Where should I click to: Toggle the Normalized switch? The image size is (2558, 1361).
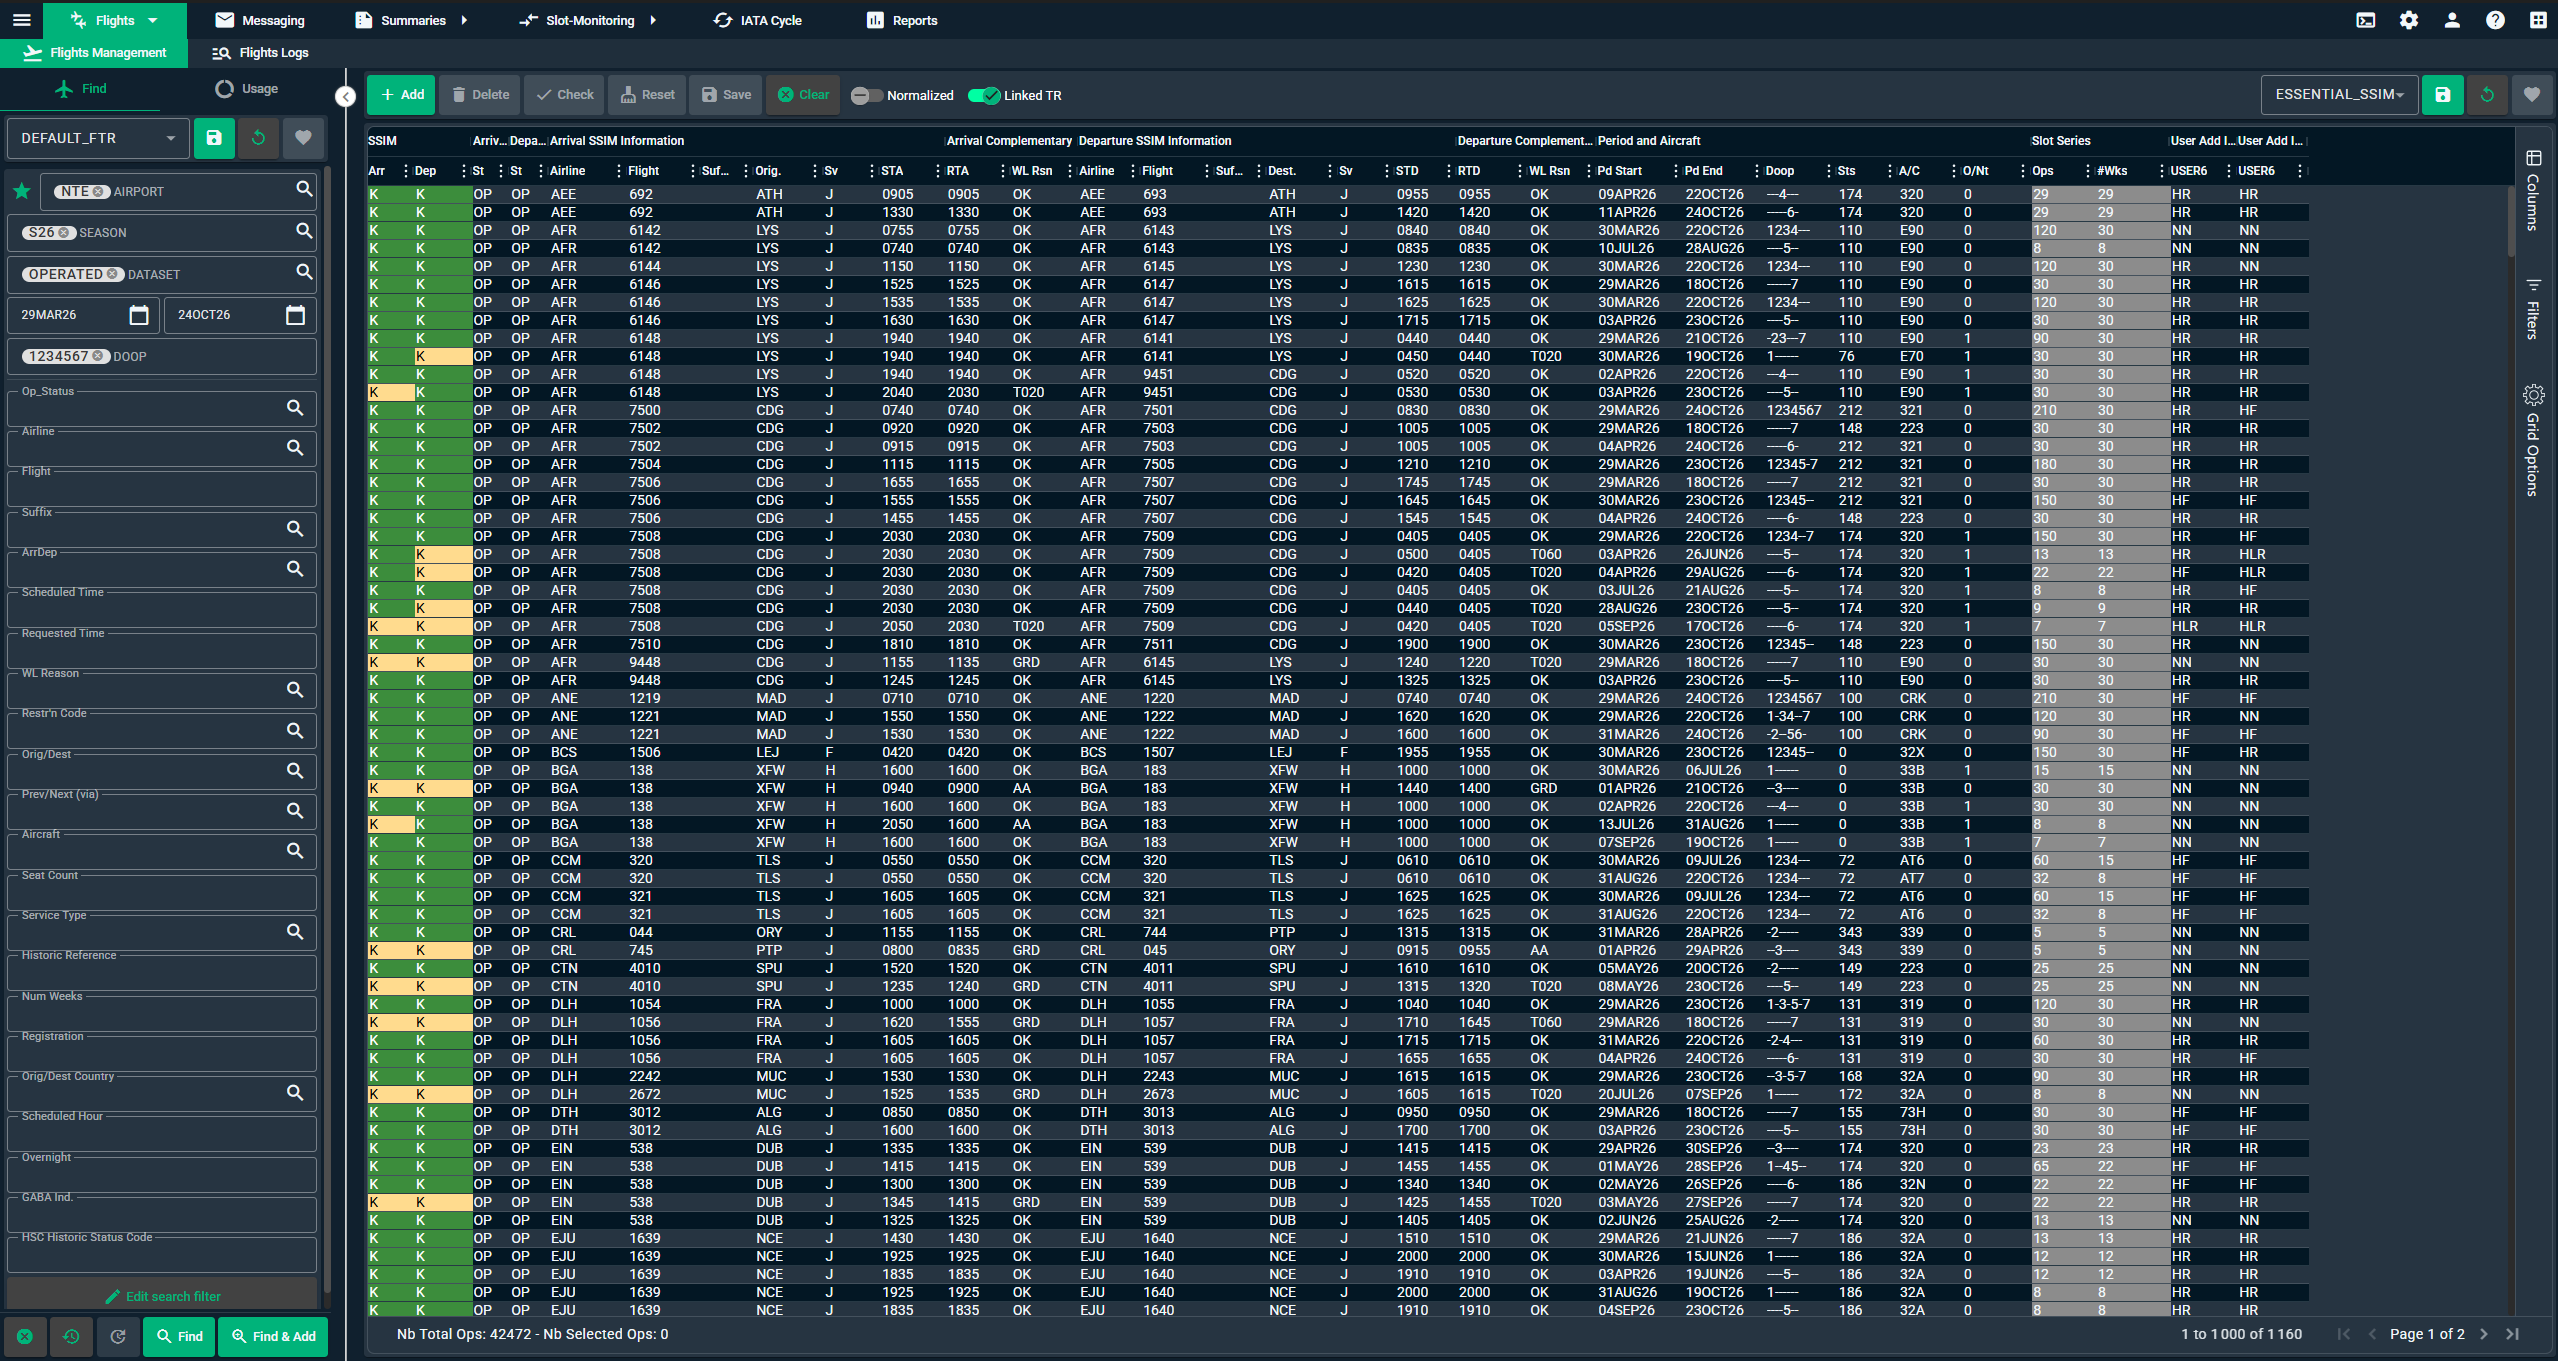[x=866, y=96]
